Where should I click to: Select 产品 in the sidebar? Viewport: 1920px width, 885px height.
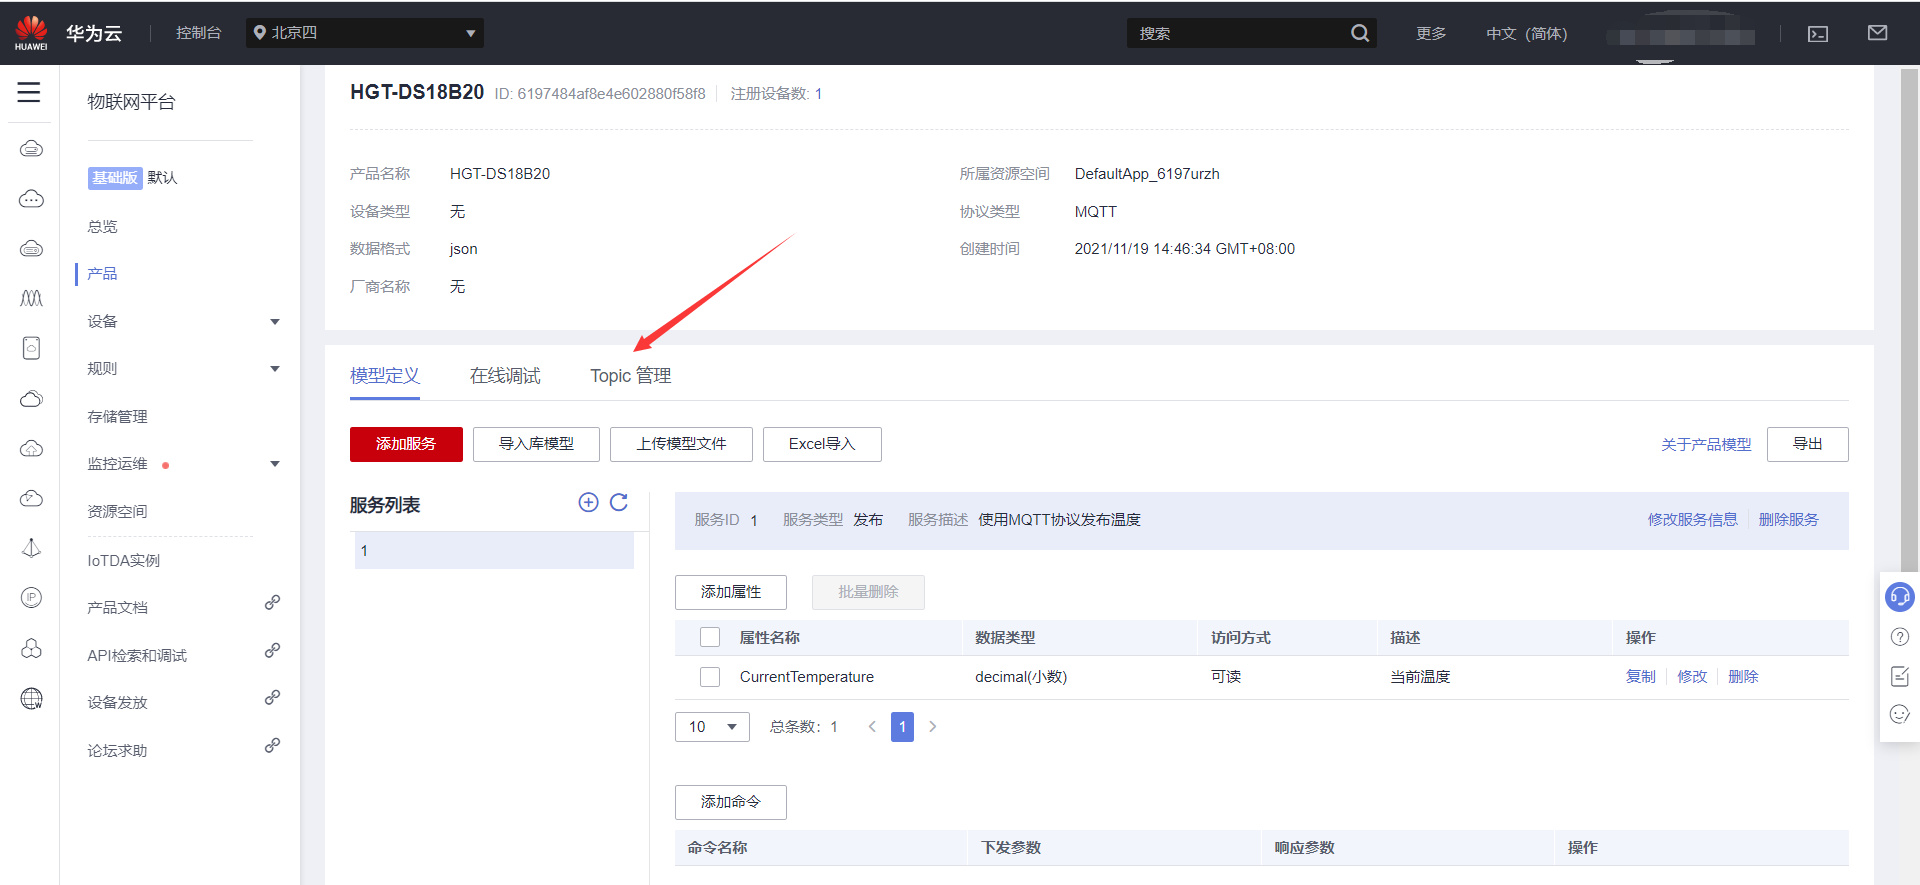pos(102,274)
